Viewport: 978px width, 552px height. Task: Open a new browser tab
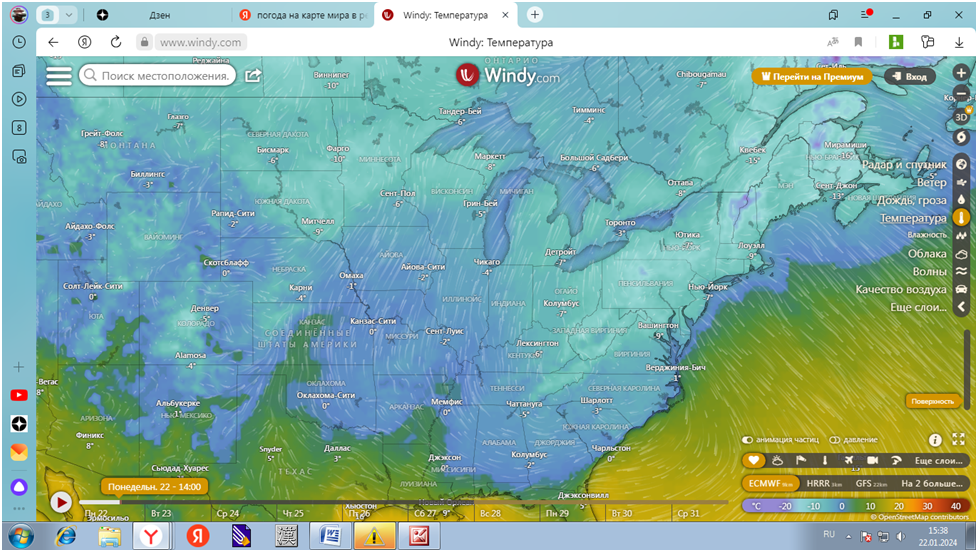tap(535, 15)
